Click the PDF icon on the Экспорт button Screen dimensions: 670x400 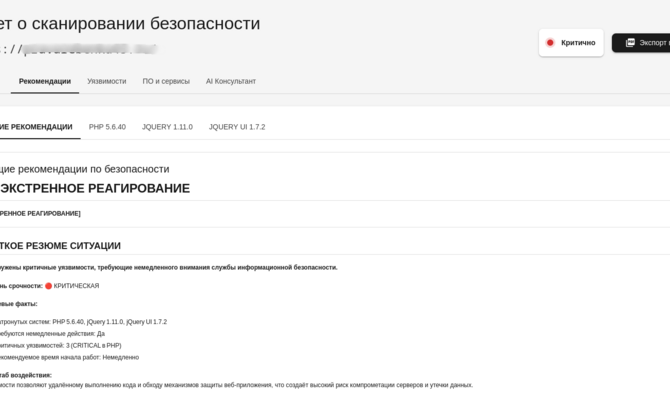tap(630, 43)
